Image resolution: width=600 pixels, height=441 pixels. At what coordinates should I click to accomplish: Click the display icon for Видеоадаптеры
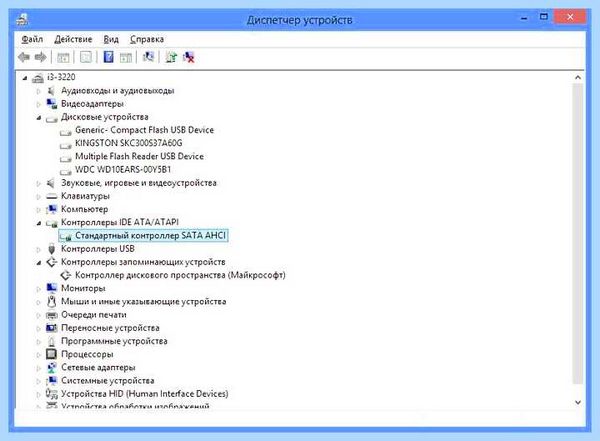tap(51, 104)
